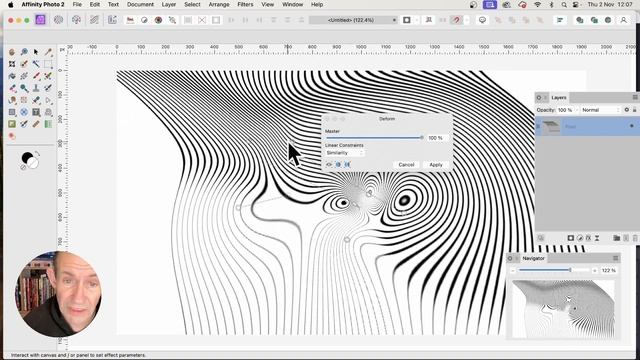Open the Snapping options arrow
Screen dimensions: 640x360
coord(467,20)
